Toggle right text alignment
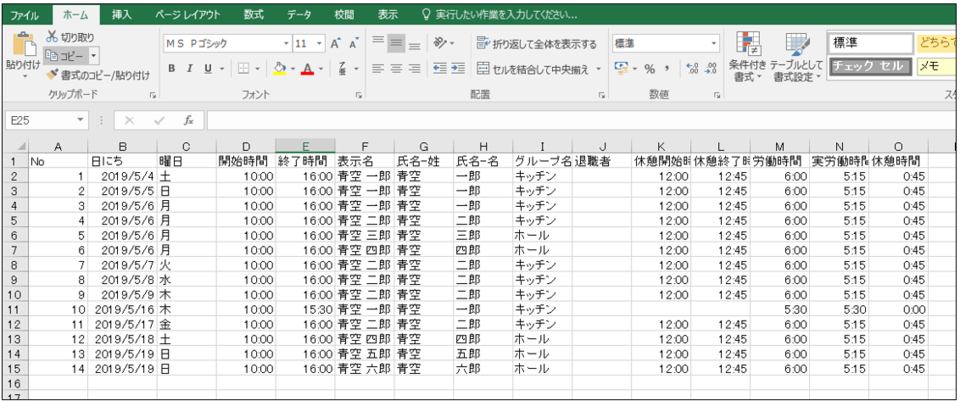 click(x=414, y=69)
